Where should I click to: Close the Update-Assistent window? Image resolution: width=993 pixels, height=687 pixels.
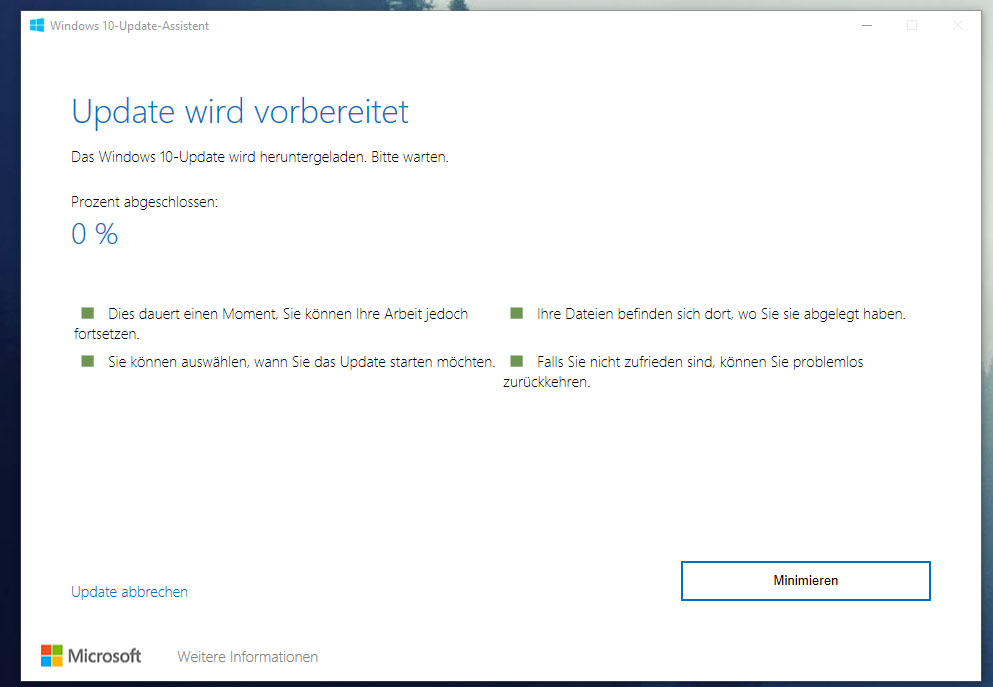[x=958, y=25]
